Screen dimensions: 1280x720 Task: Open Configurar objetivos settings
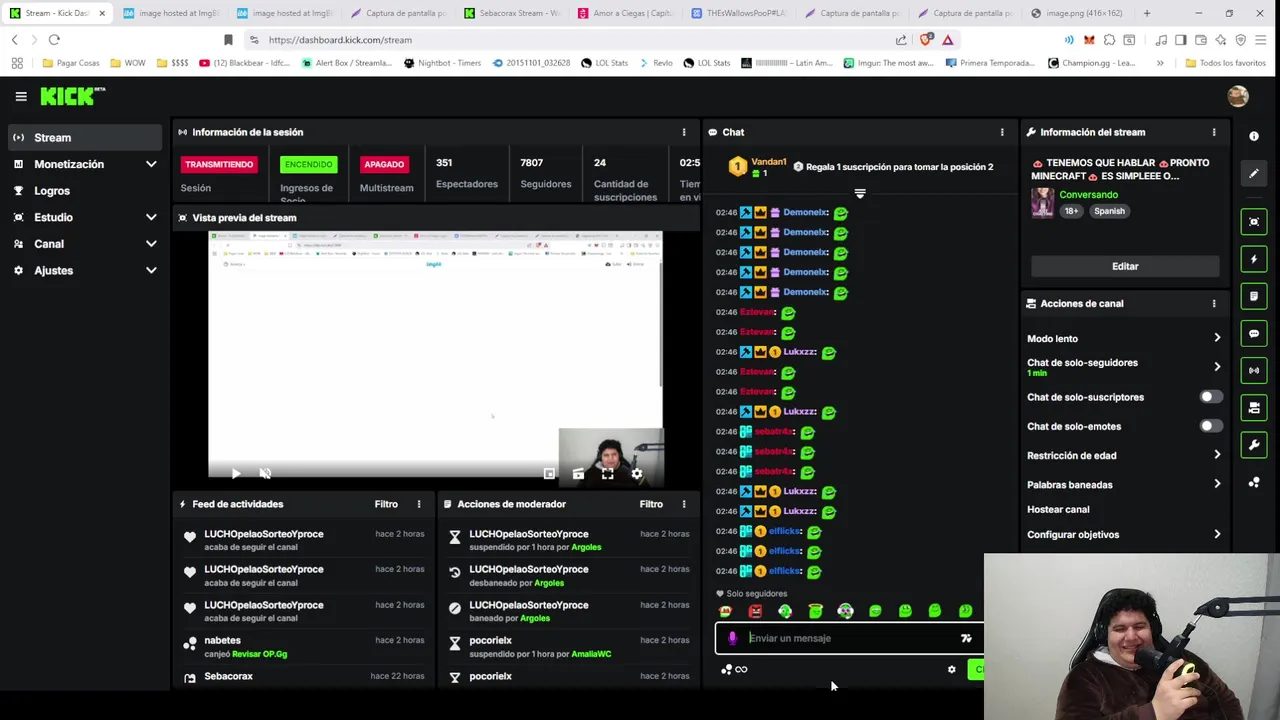pos(1124,534)
